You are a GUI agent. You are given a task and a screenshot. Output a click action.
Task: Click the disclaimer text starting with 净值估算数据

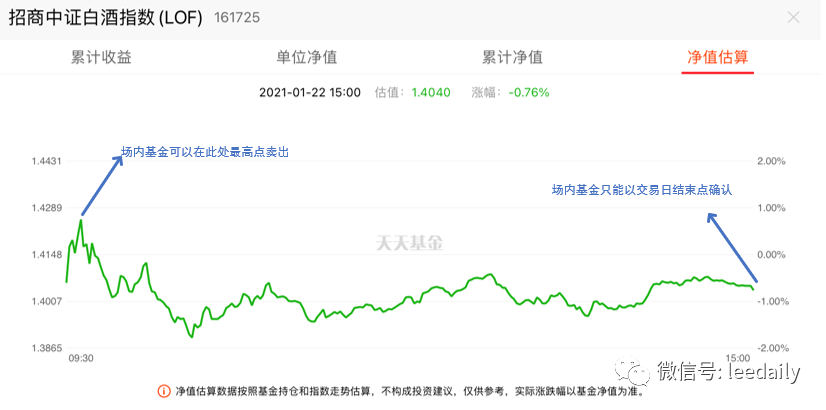[412, 392]
